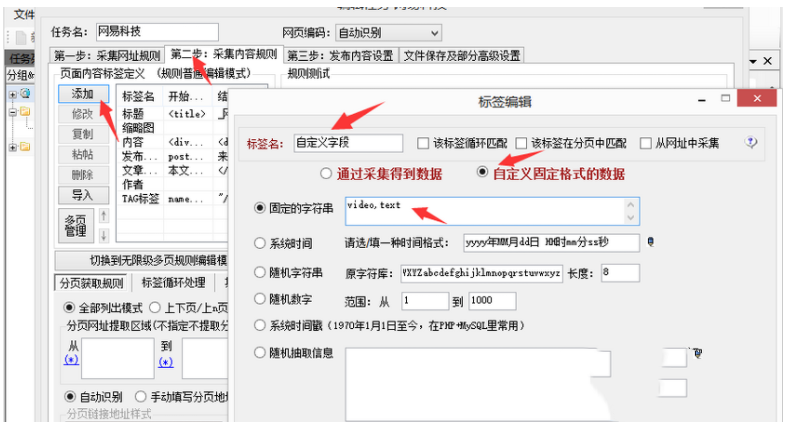Open 第三步：发布内容设置 tab
The width and height of the screenshot is (786, 422).
click(341, 55)
